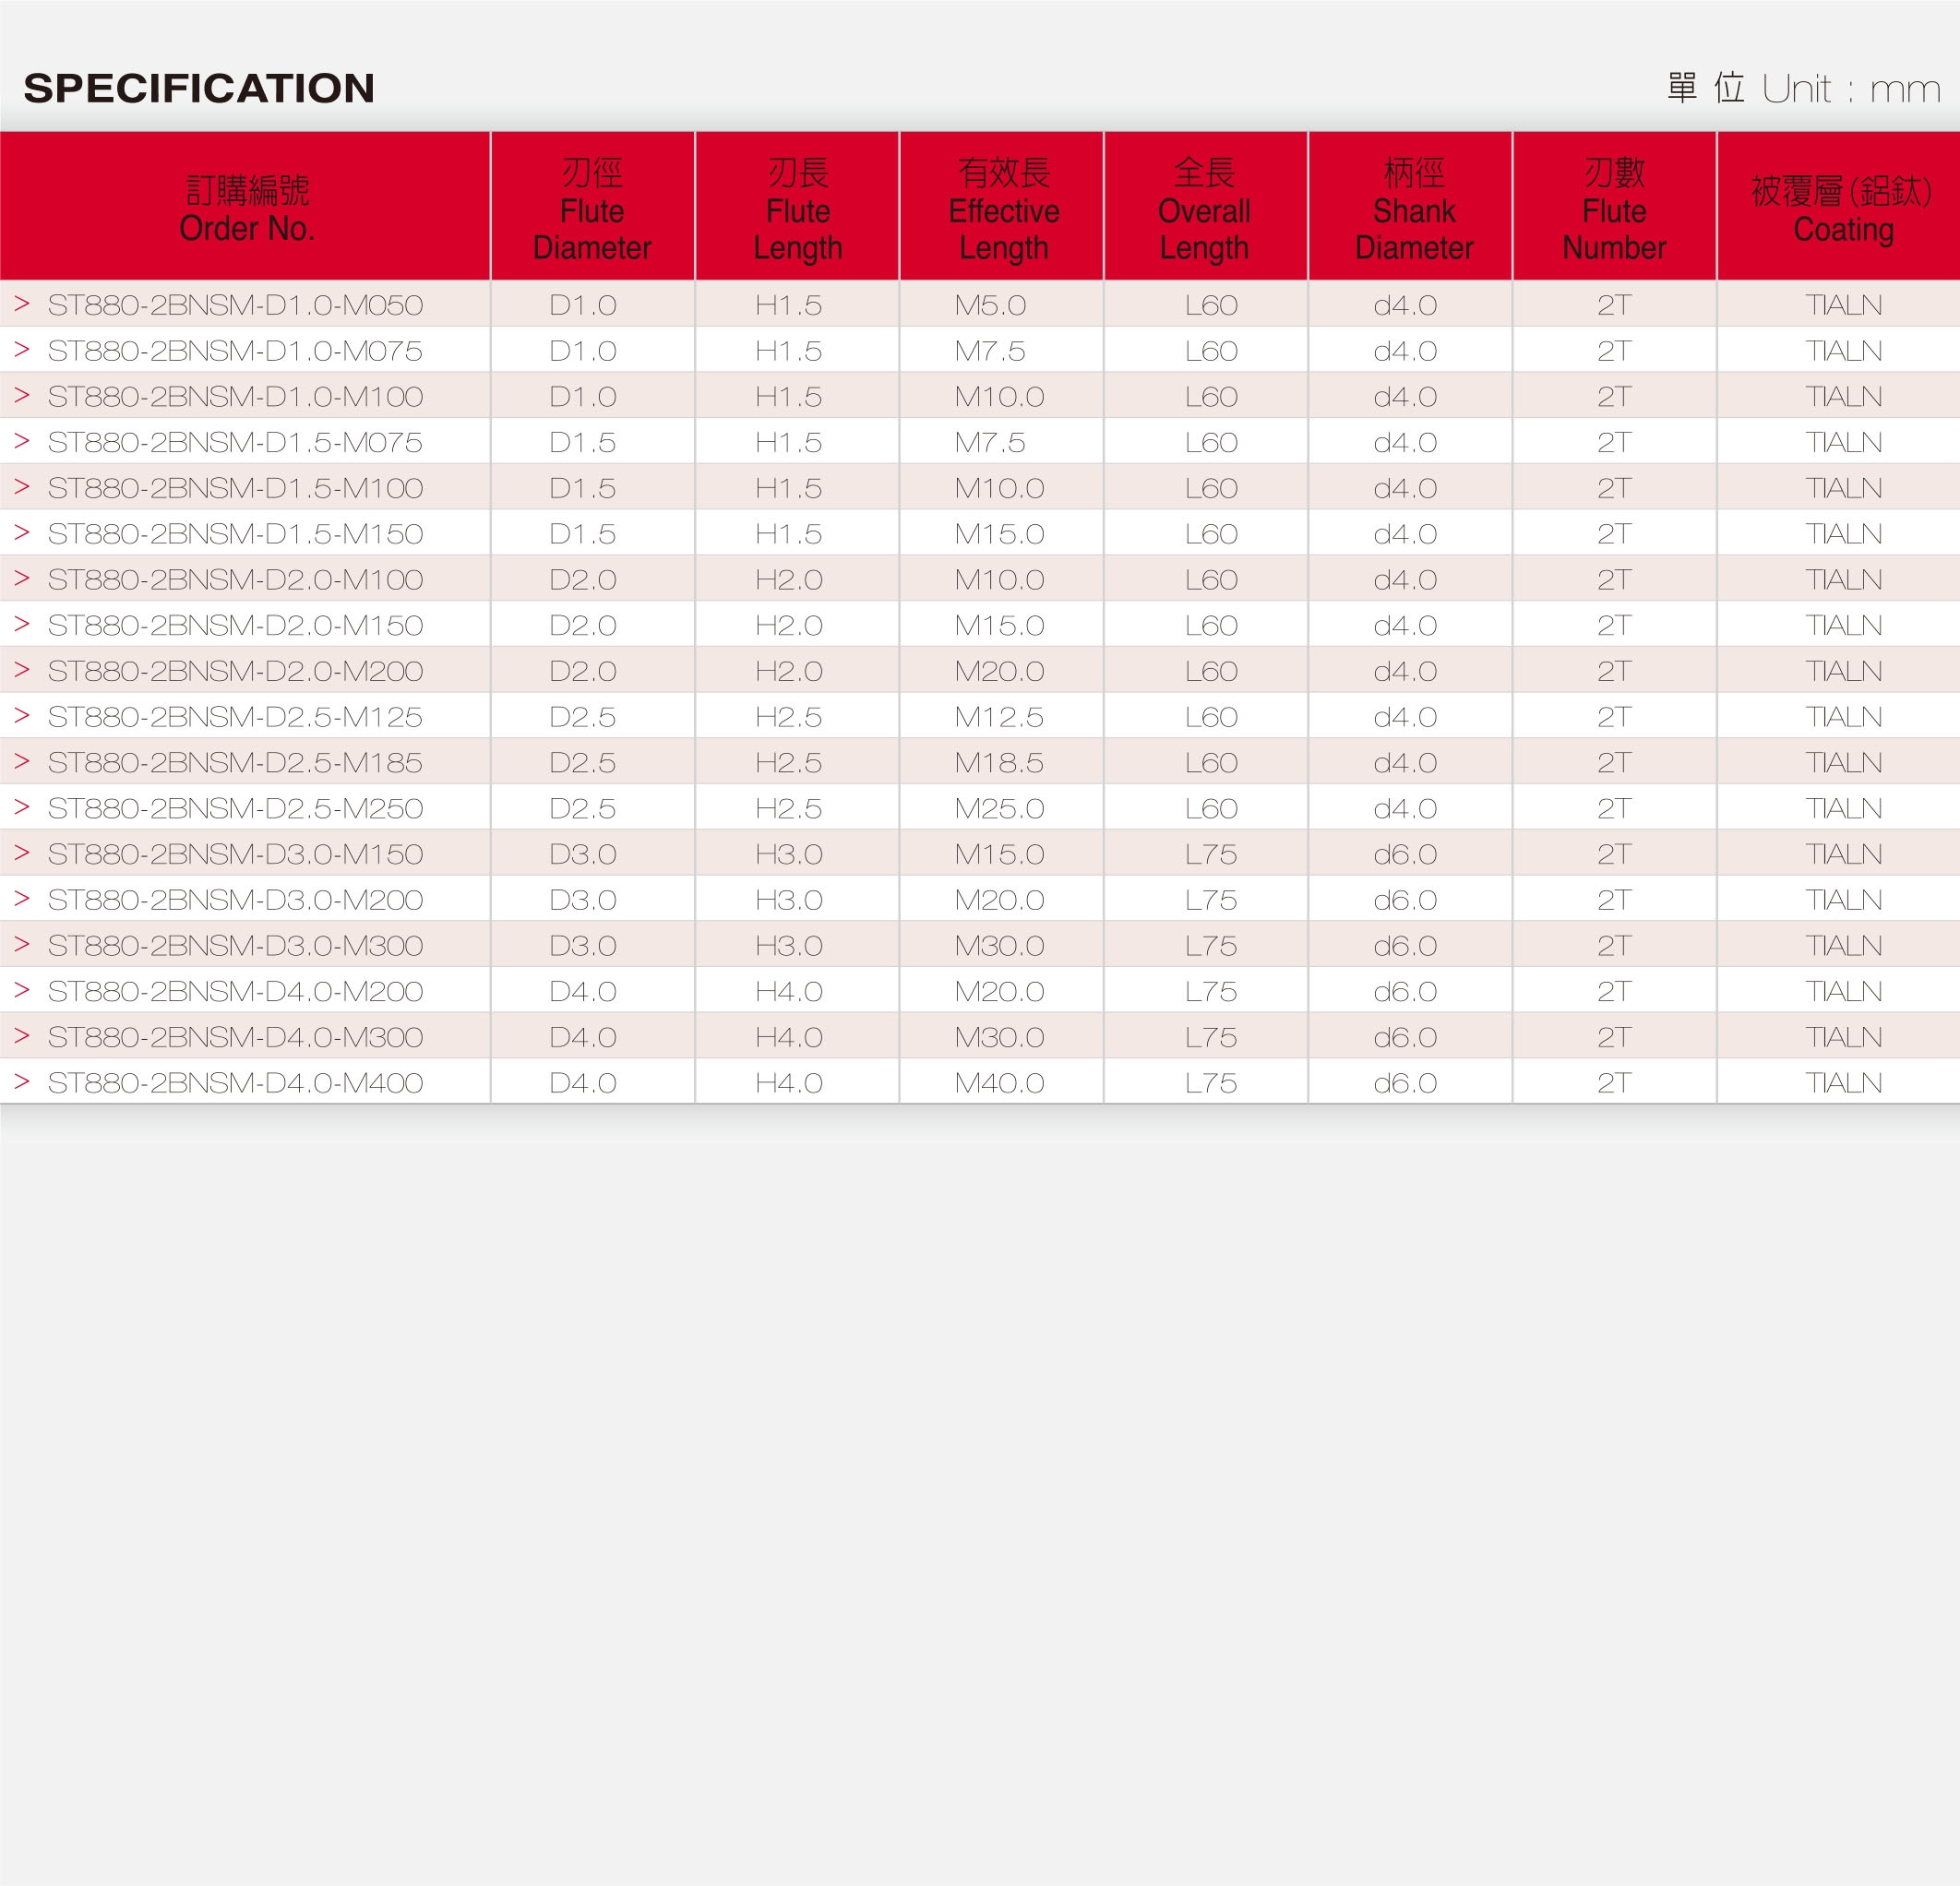
Task: Click flute length H2.5 in the D2.5-M125 row
Action: (x=788, y=716)
